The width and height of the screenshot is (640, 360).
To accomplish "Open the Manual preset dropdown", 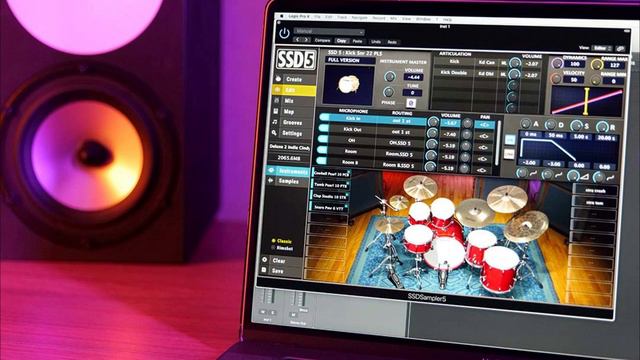I will tap(329, 31).
